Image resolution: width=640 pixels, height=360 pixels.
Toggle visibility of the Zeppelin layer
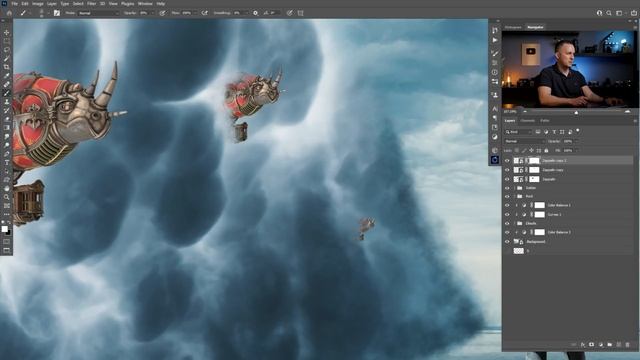point(507,179)
